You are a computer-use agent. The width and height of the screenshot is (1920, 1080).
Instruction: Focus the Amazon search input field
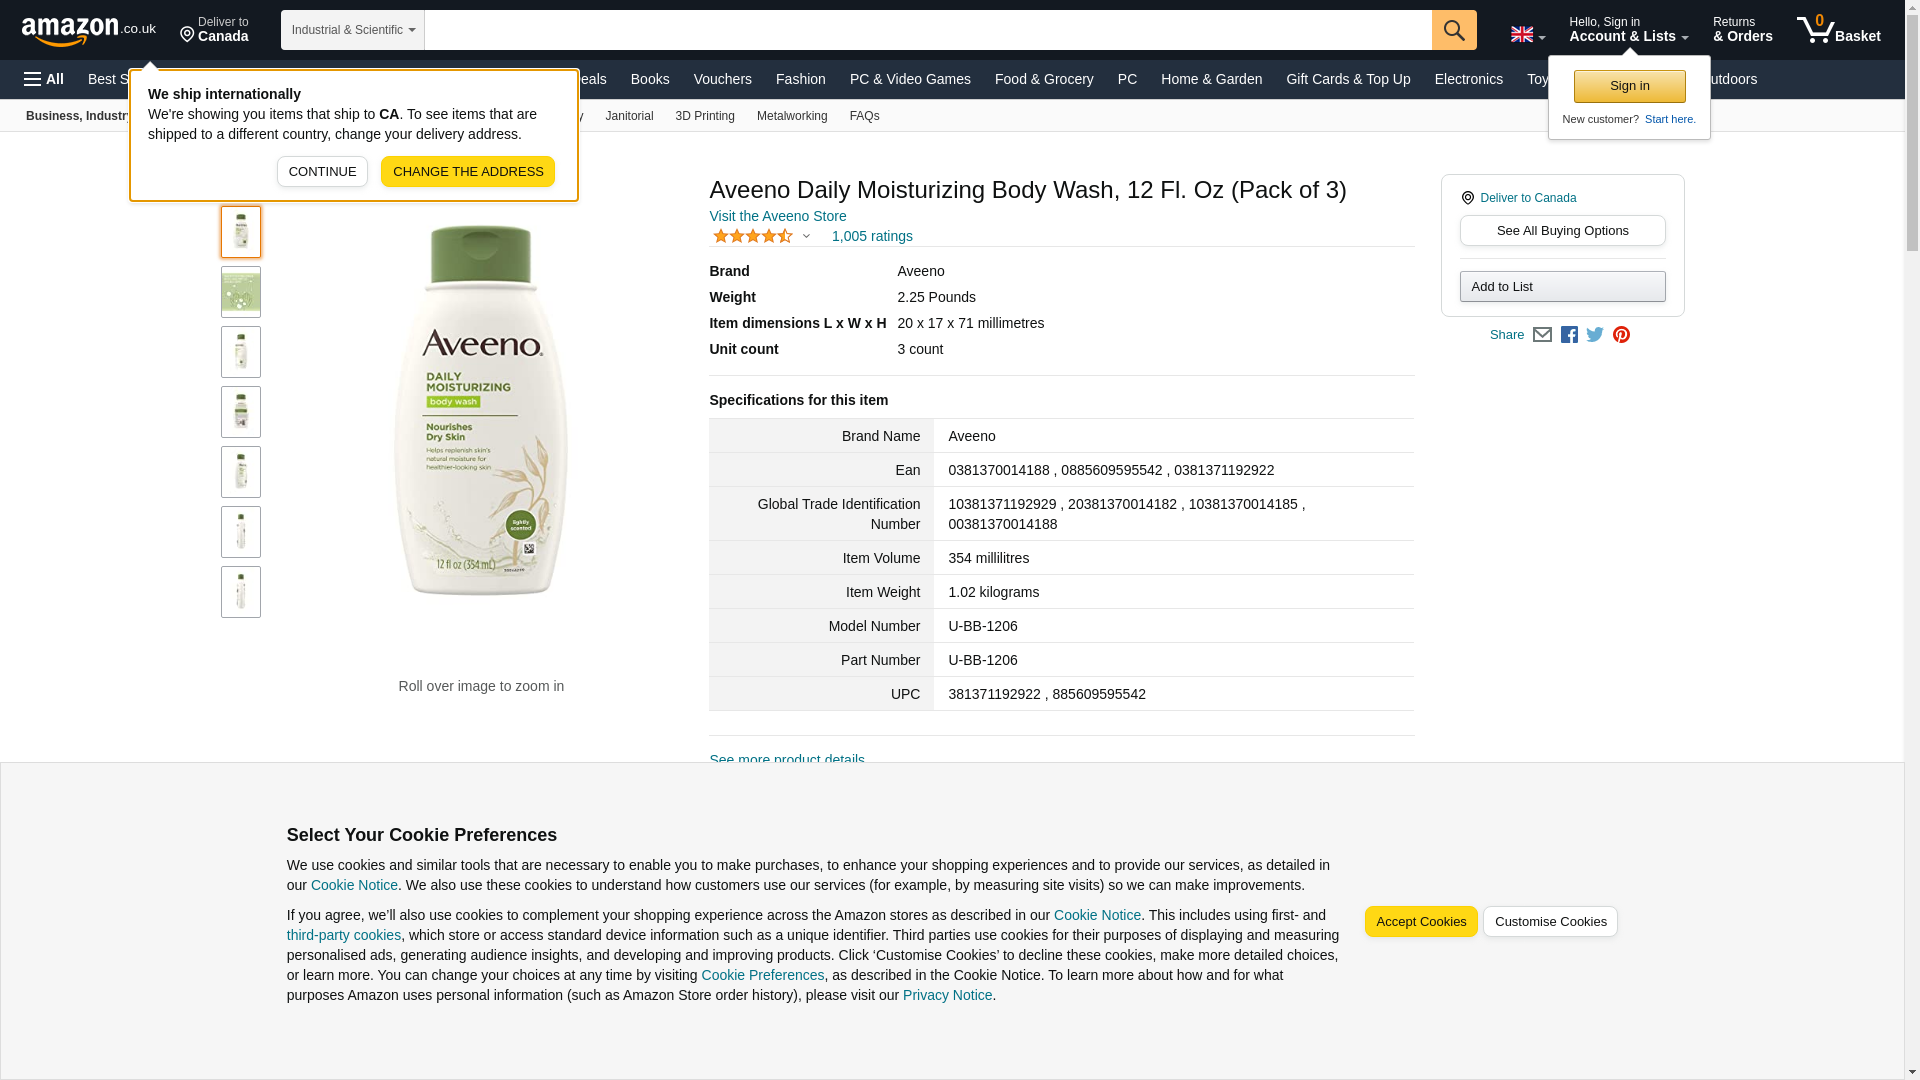[x=928, y=30]
